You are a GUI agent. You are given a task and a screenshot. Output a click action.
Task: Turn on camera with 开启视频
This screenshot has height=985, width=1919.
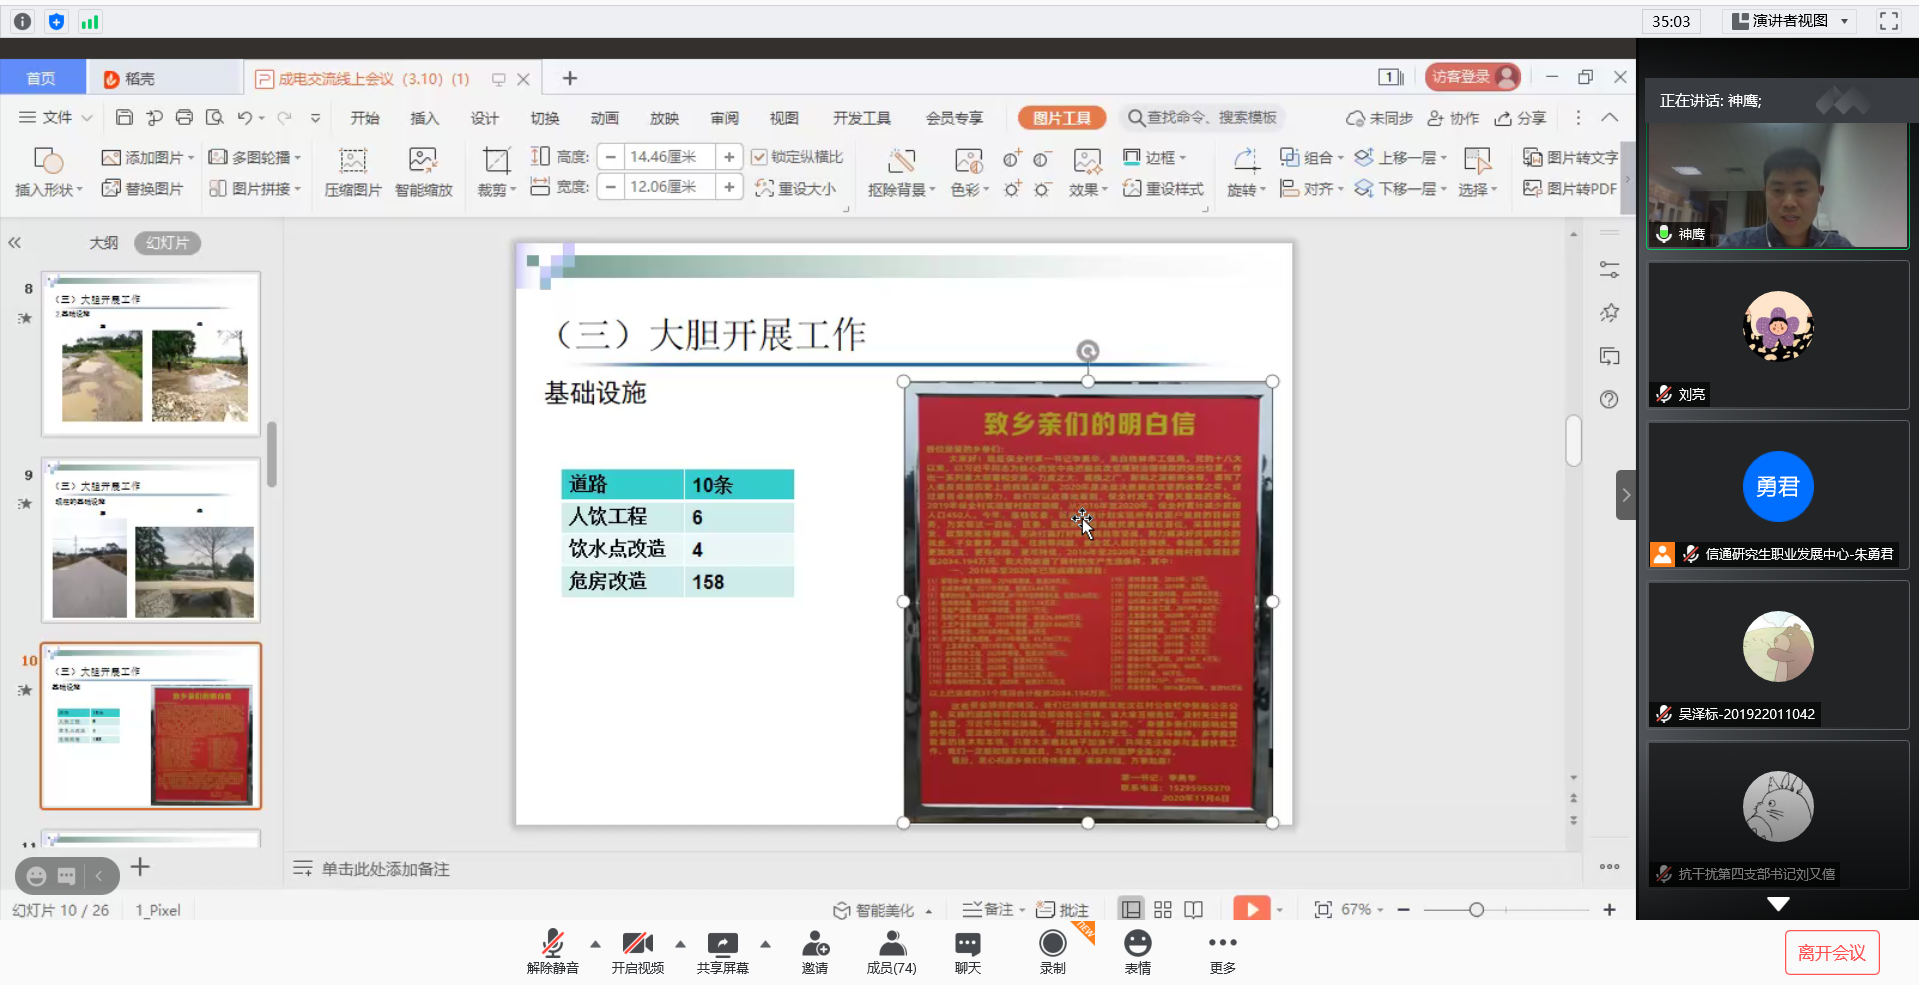(637, 945)
